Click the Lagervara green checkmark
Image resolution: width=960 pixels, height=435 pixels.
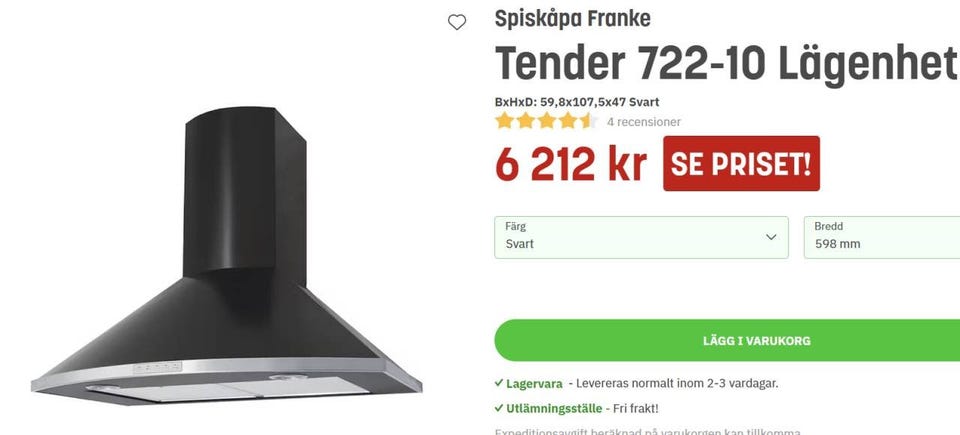point(499,384)
